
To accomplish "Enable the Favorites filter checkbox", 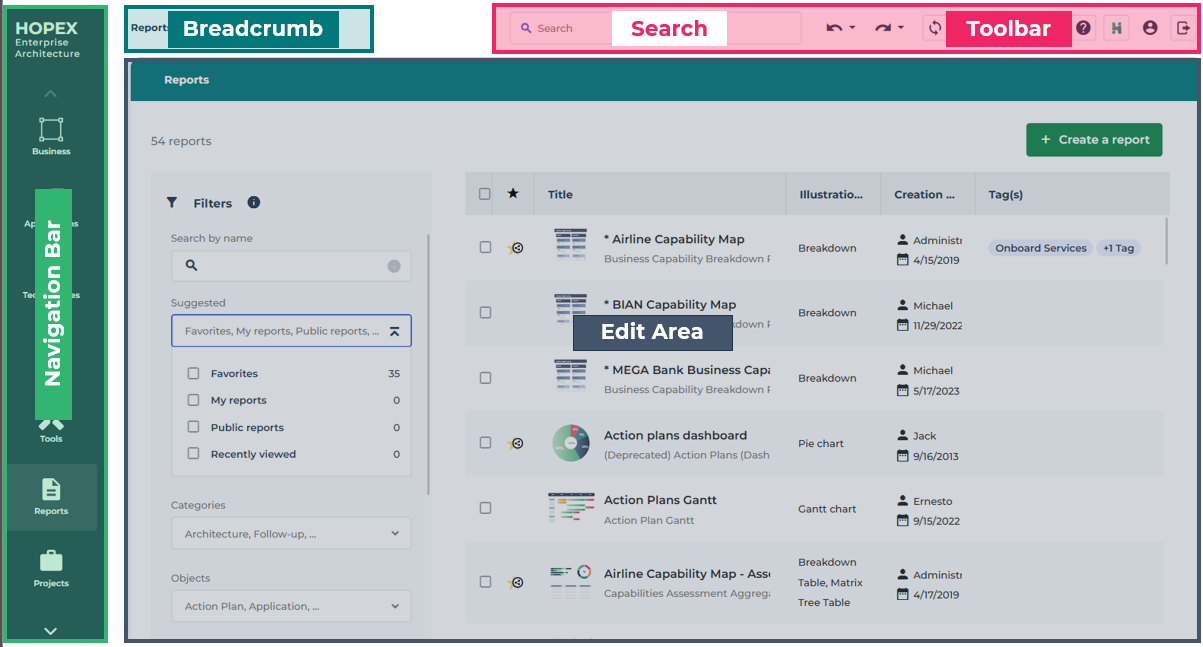I will (x=194, y=374).
